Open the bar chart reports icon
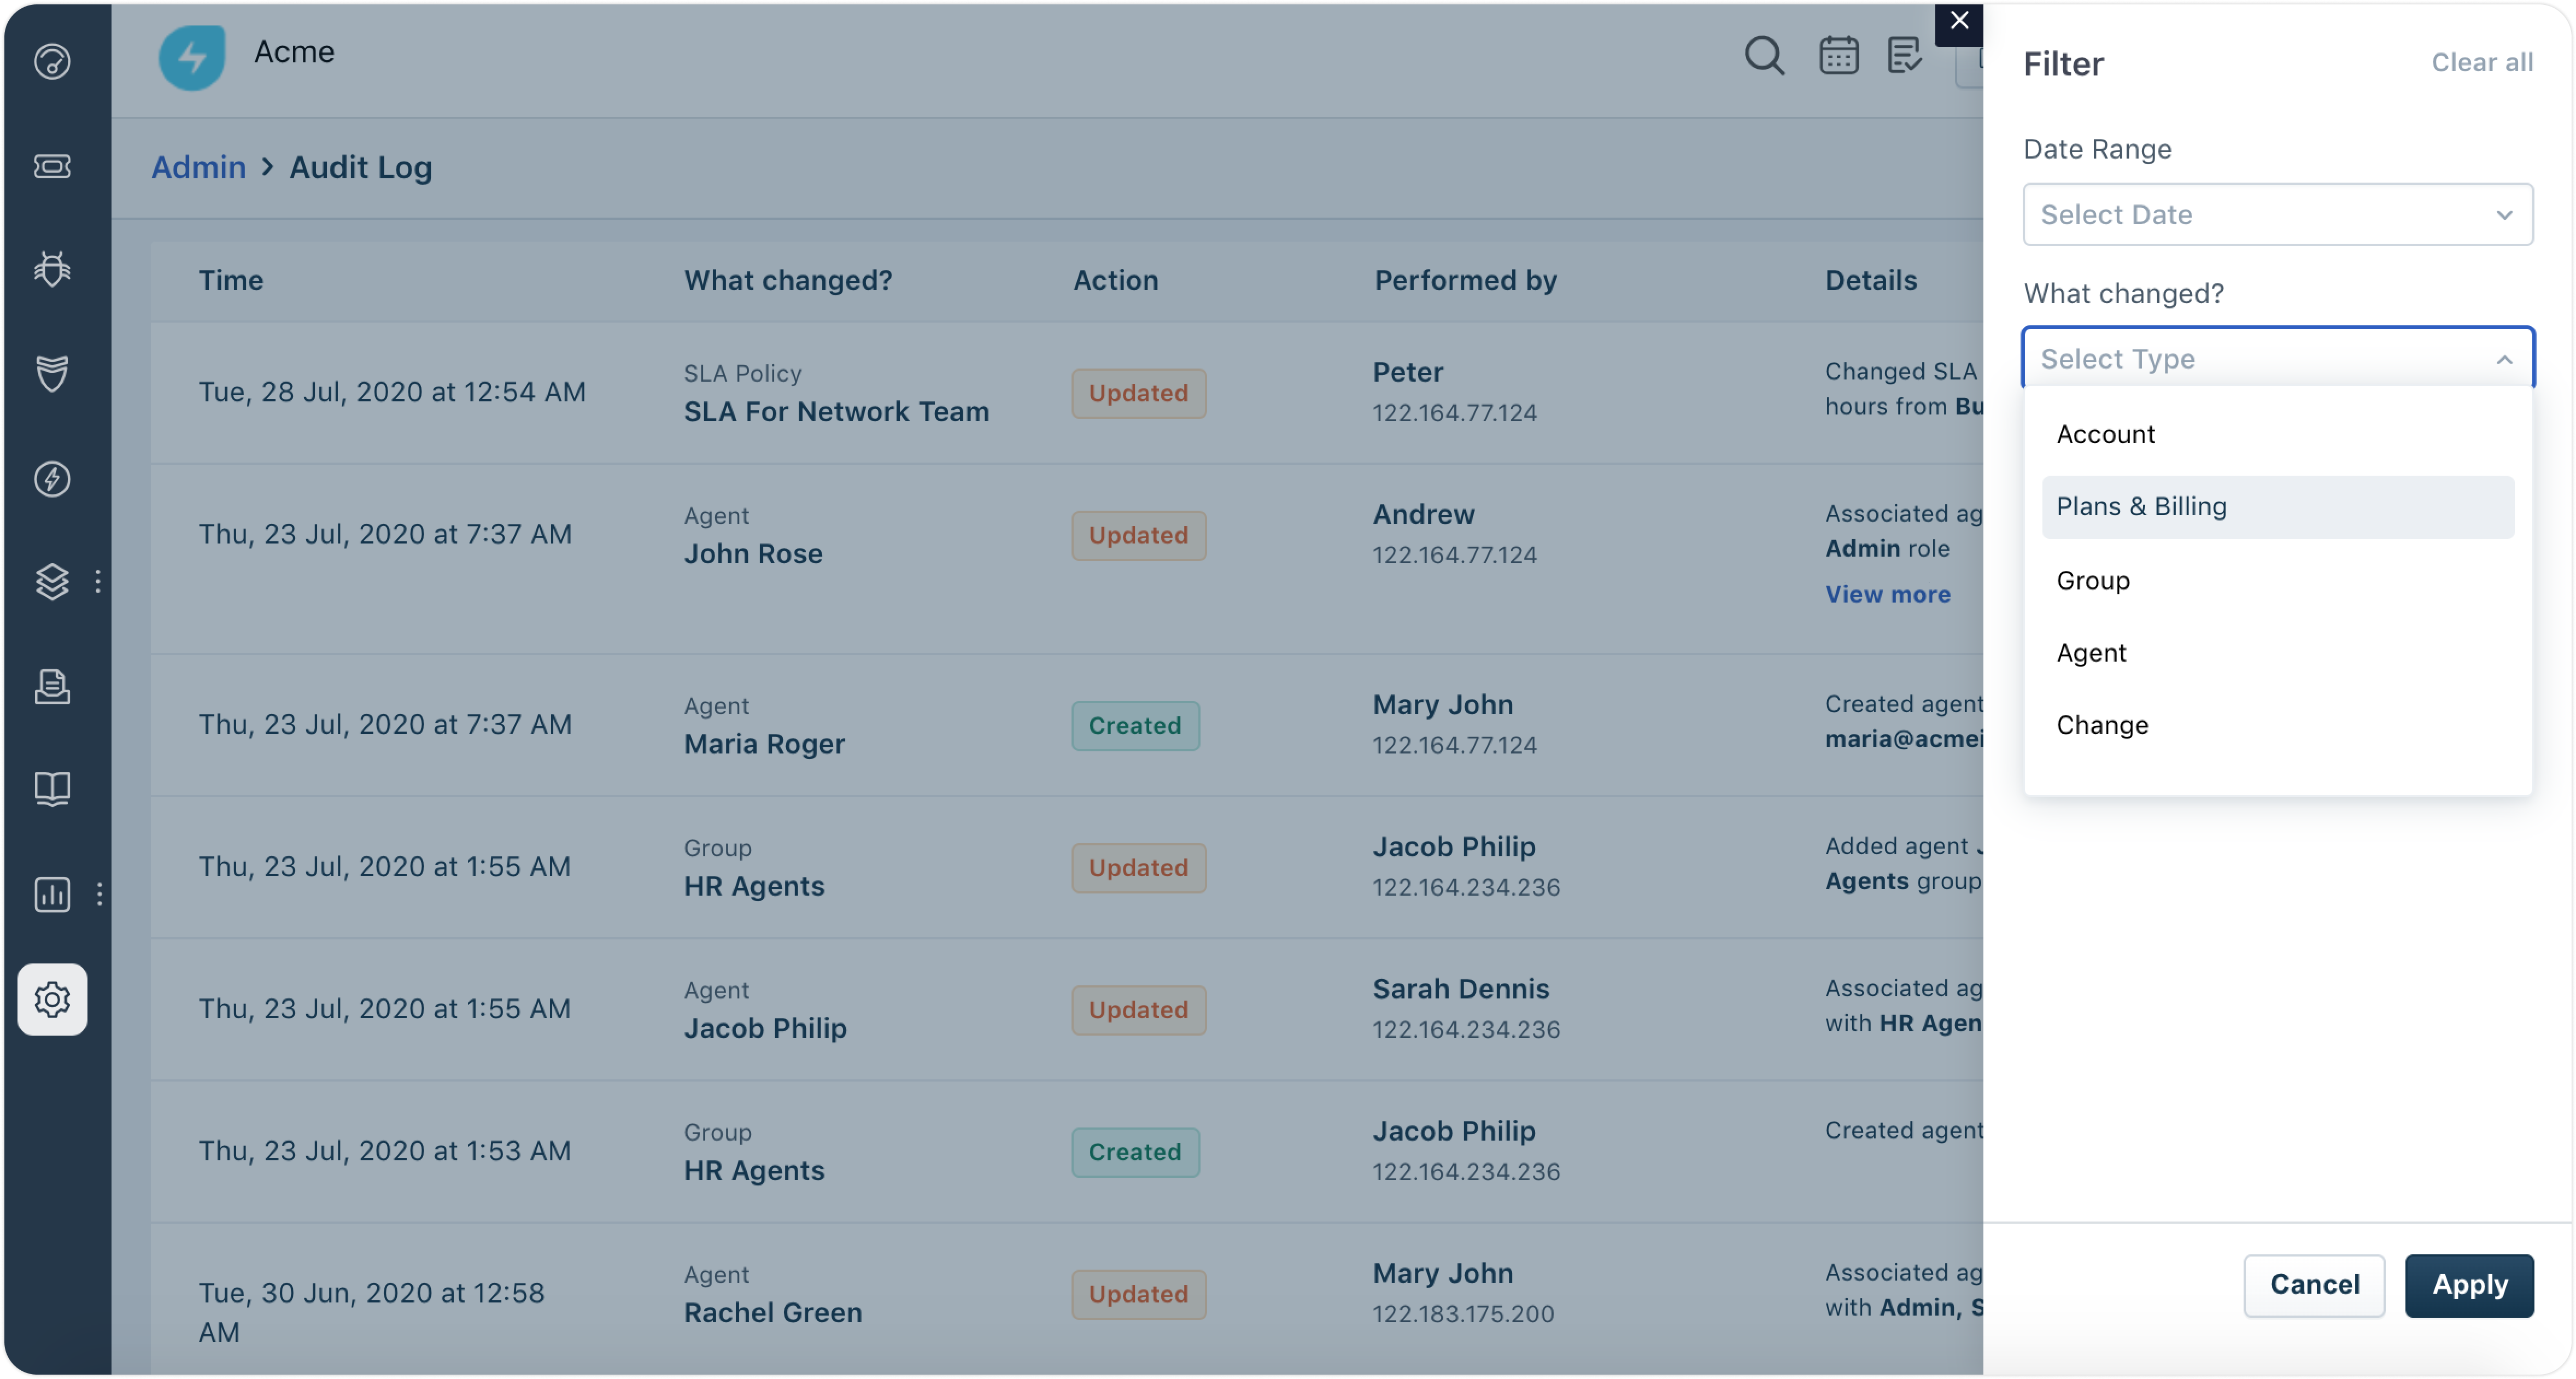Image resolution: width=2576 pixels, height=1379 pixels. point(52,894)
